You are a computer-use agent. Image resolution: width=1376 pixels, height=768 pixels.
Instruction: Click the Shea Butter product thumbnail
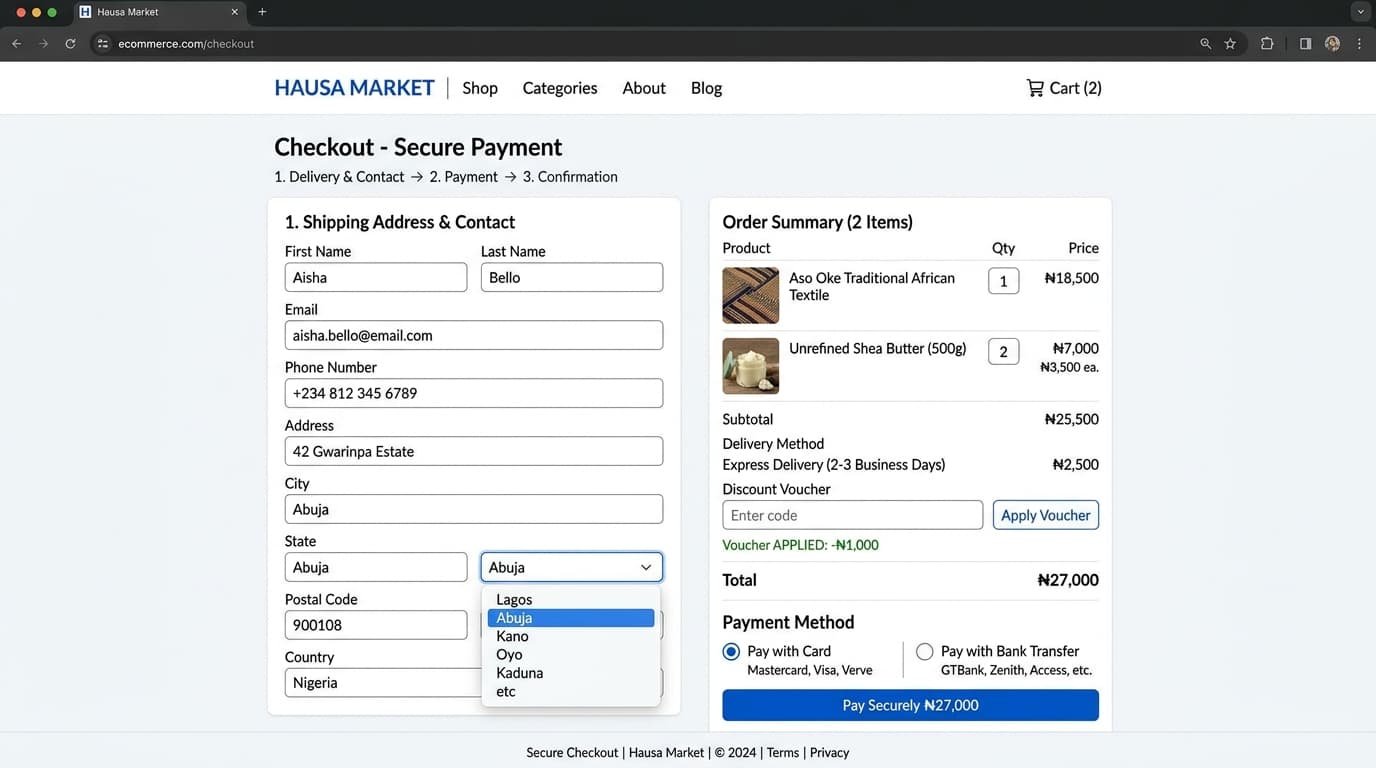pyautogui.click(x=751, y=366)
